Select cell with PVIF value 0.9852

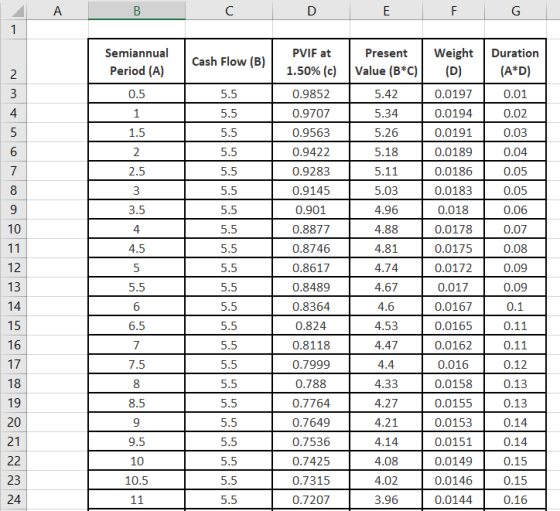(311, 94)
